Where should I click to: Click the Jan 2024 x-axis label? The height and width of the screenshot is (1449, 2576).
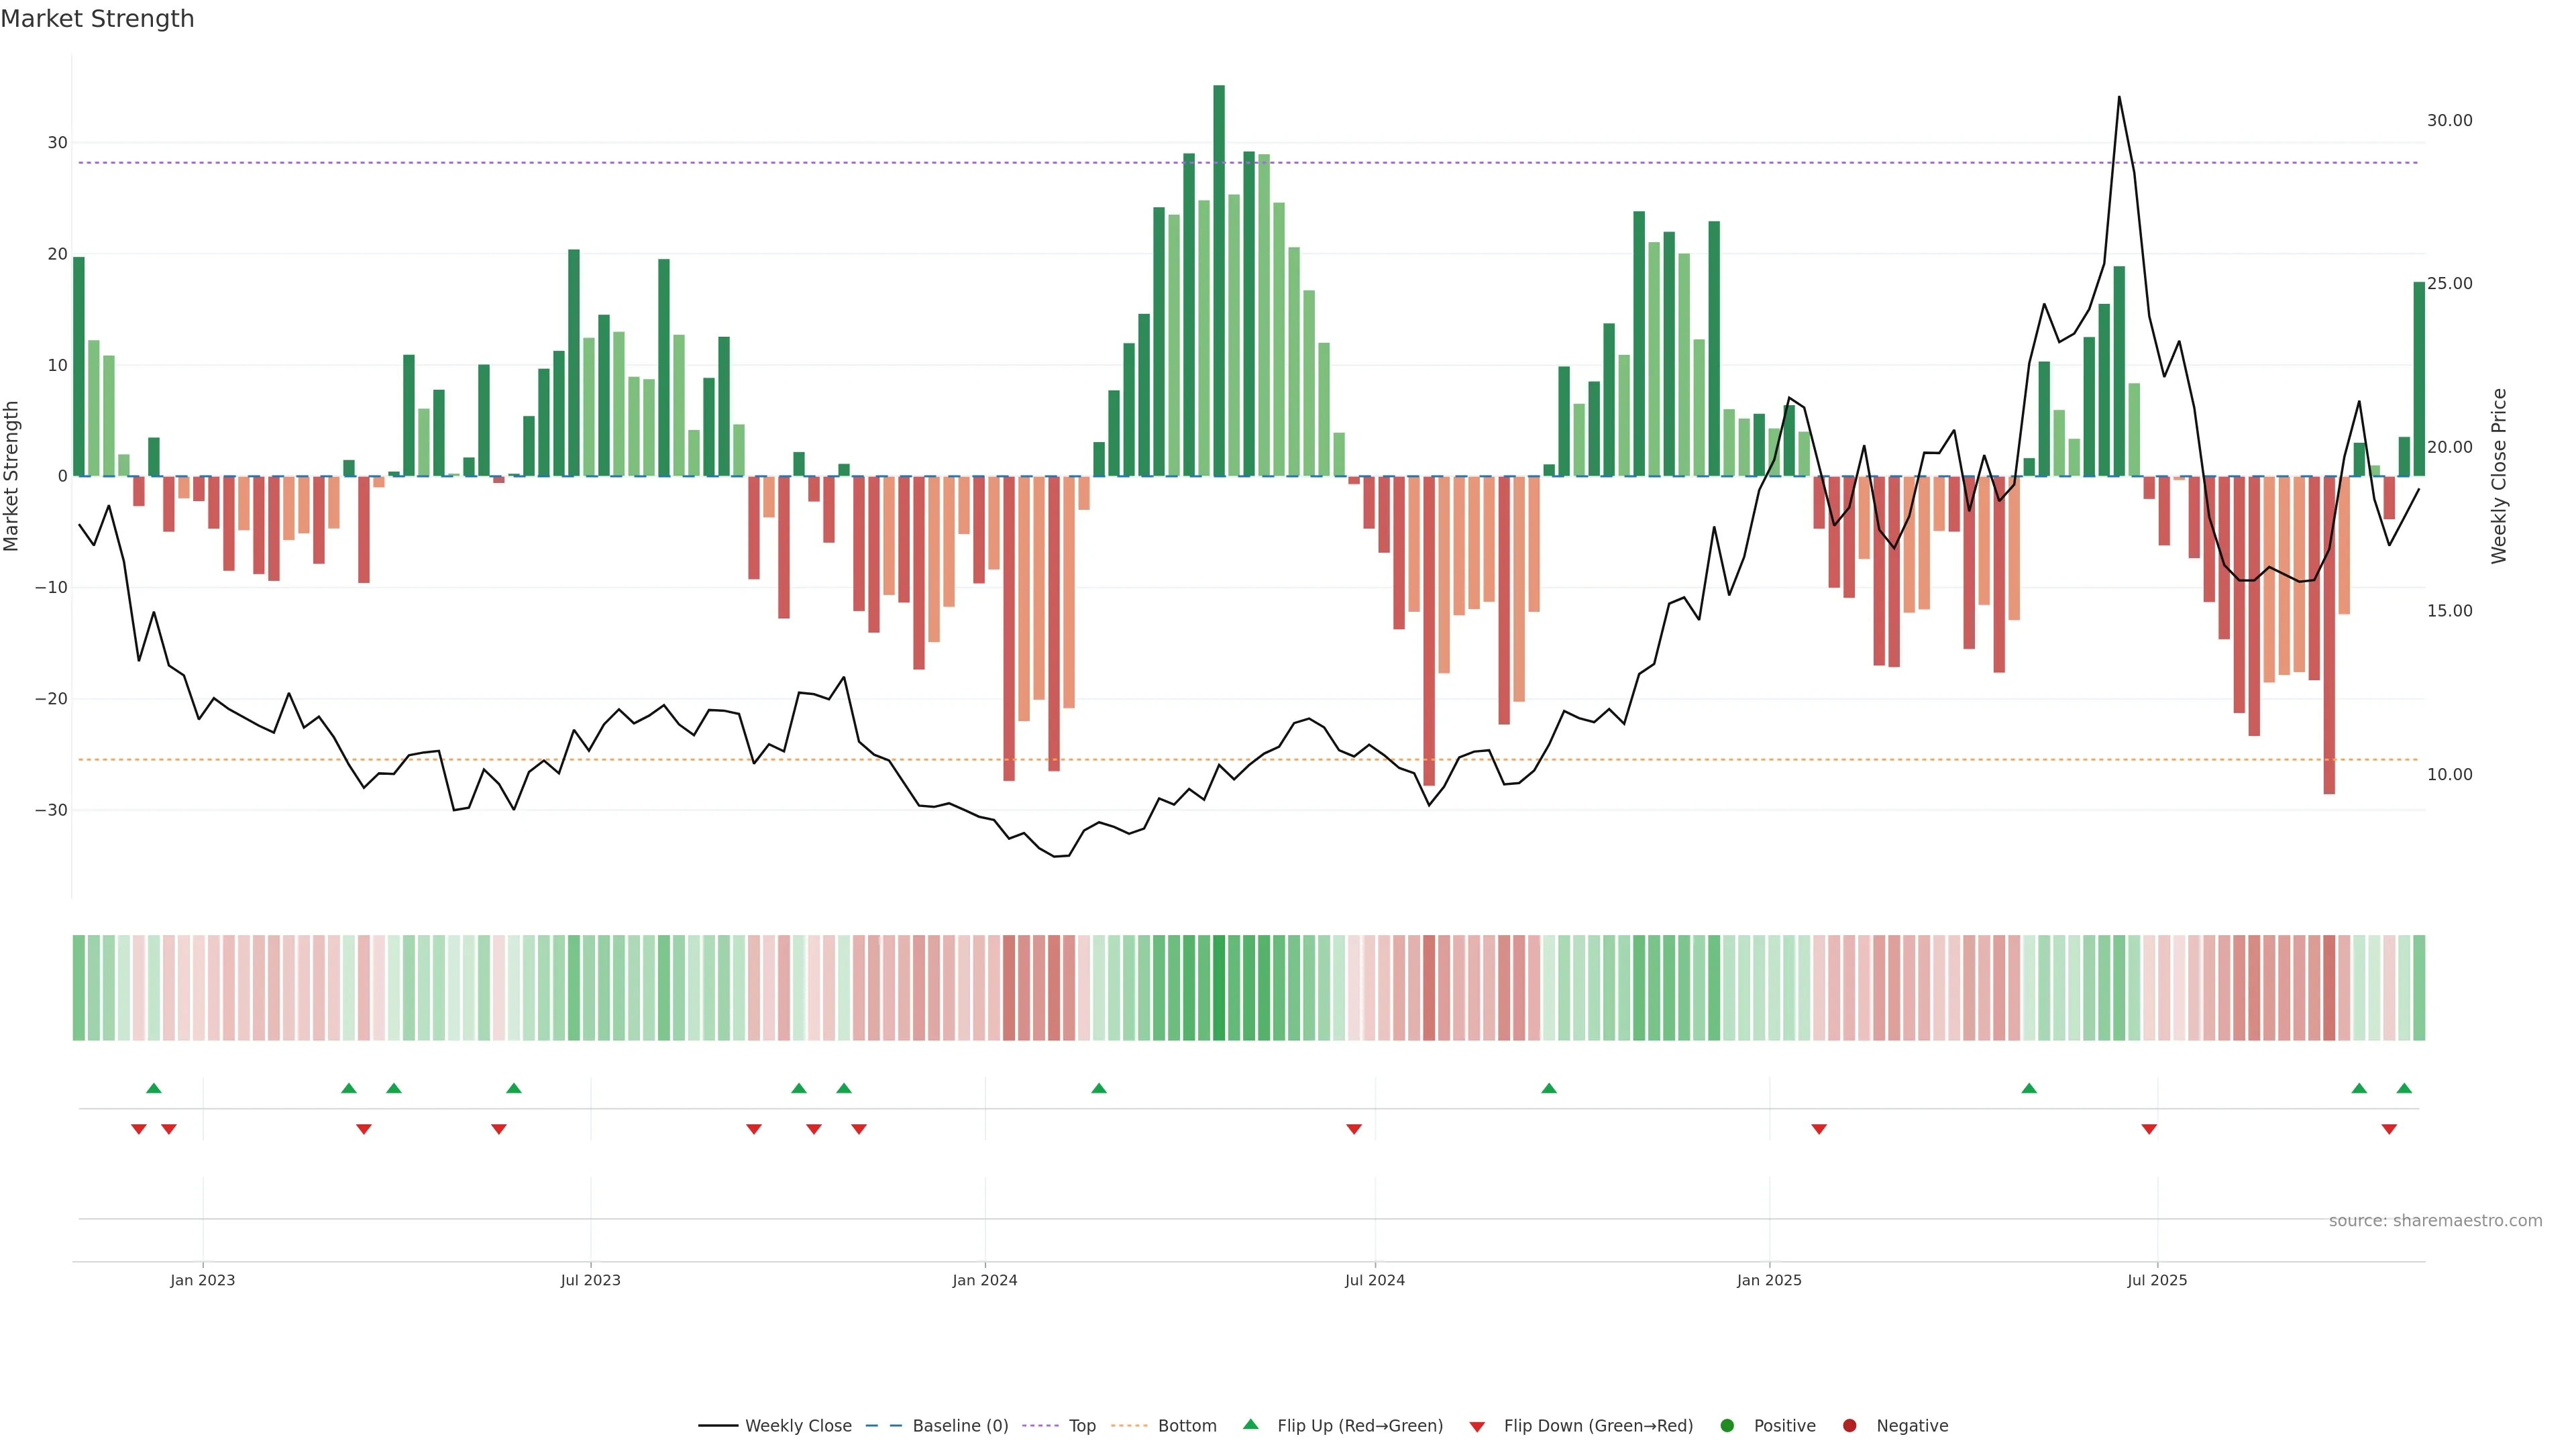point(984,1280)
